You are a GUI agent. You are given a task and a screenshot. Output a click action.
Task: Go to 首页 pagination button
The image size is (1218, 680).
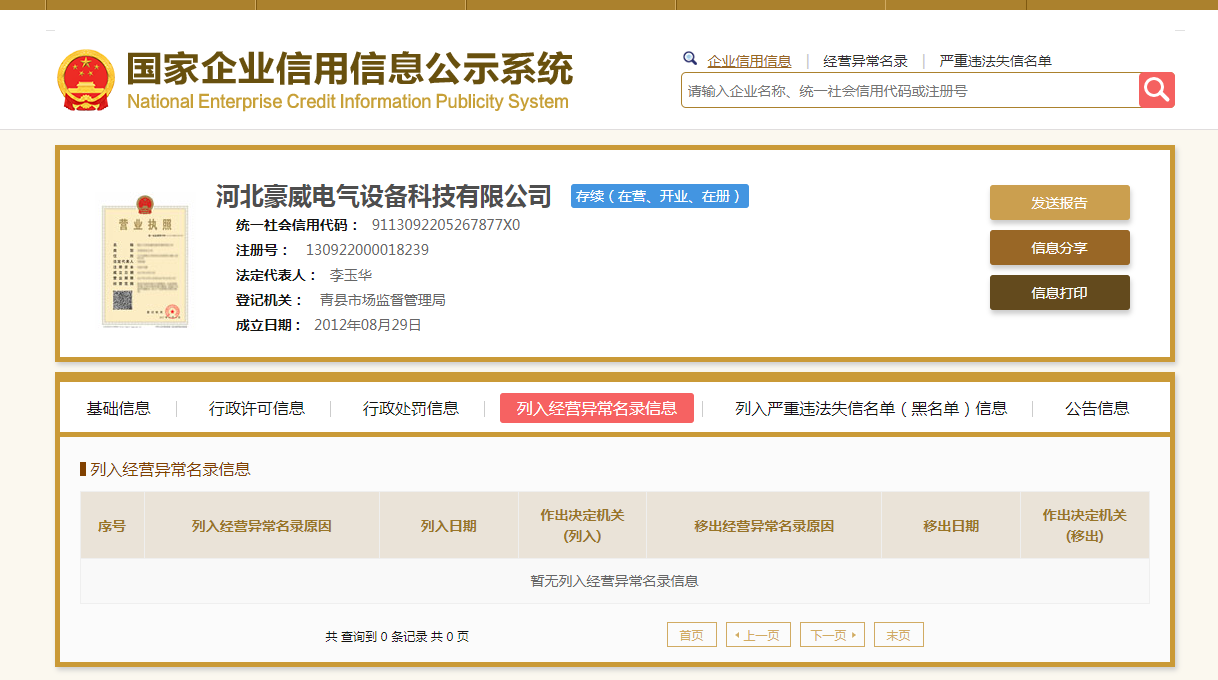tap(691, 635)
